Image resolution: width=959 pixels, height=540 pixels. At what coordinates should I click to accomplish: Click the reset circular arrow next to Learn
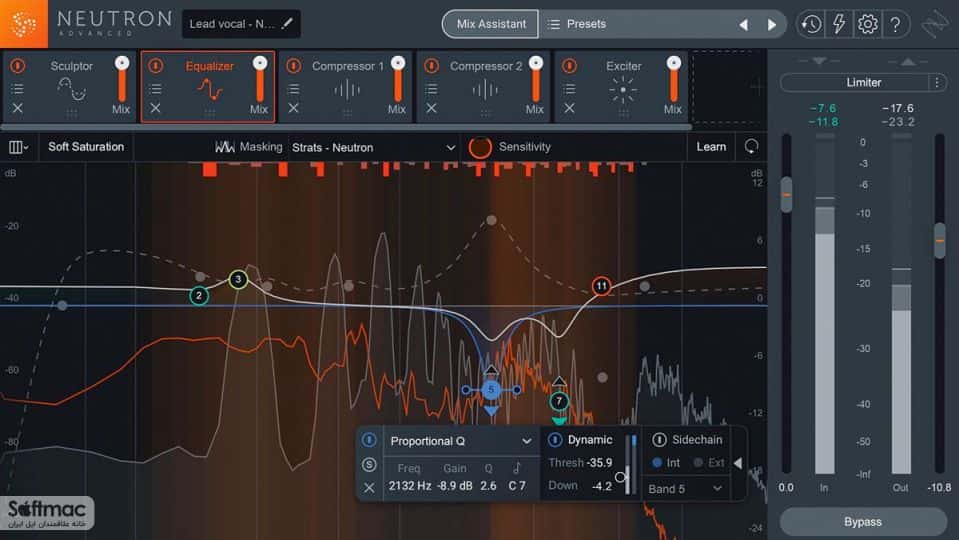pyautogui.click(x=751, y=147)
